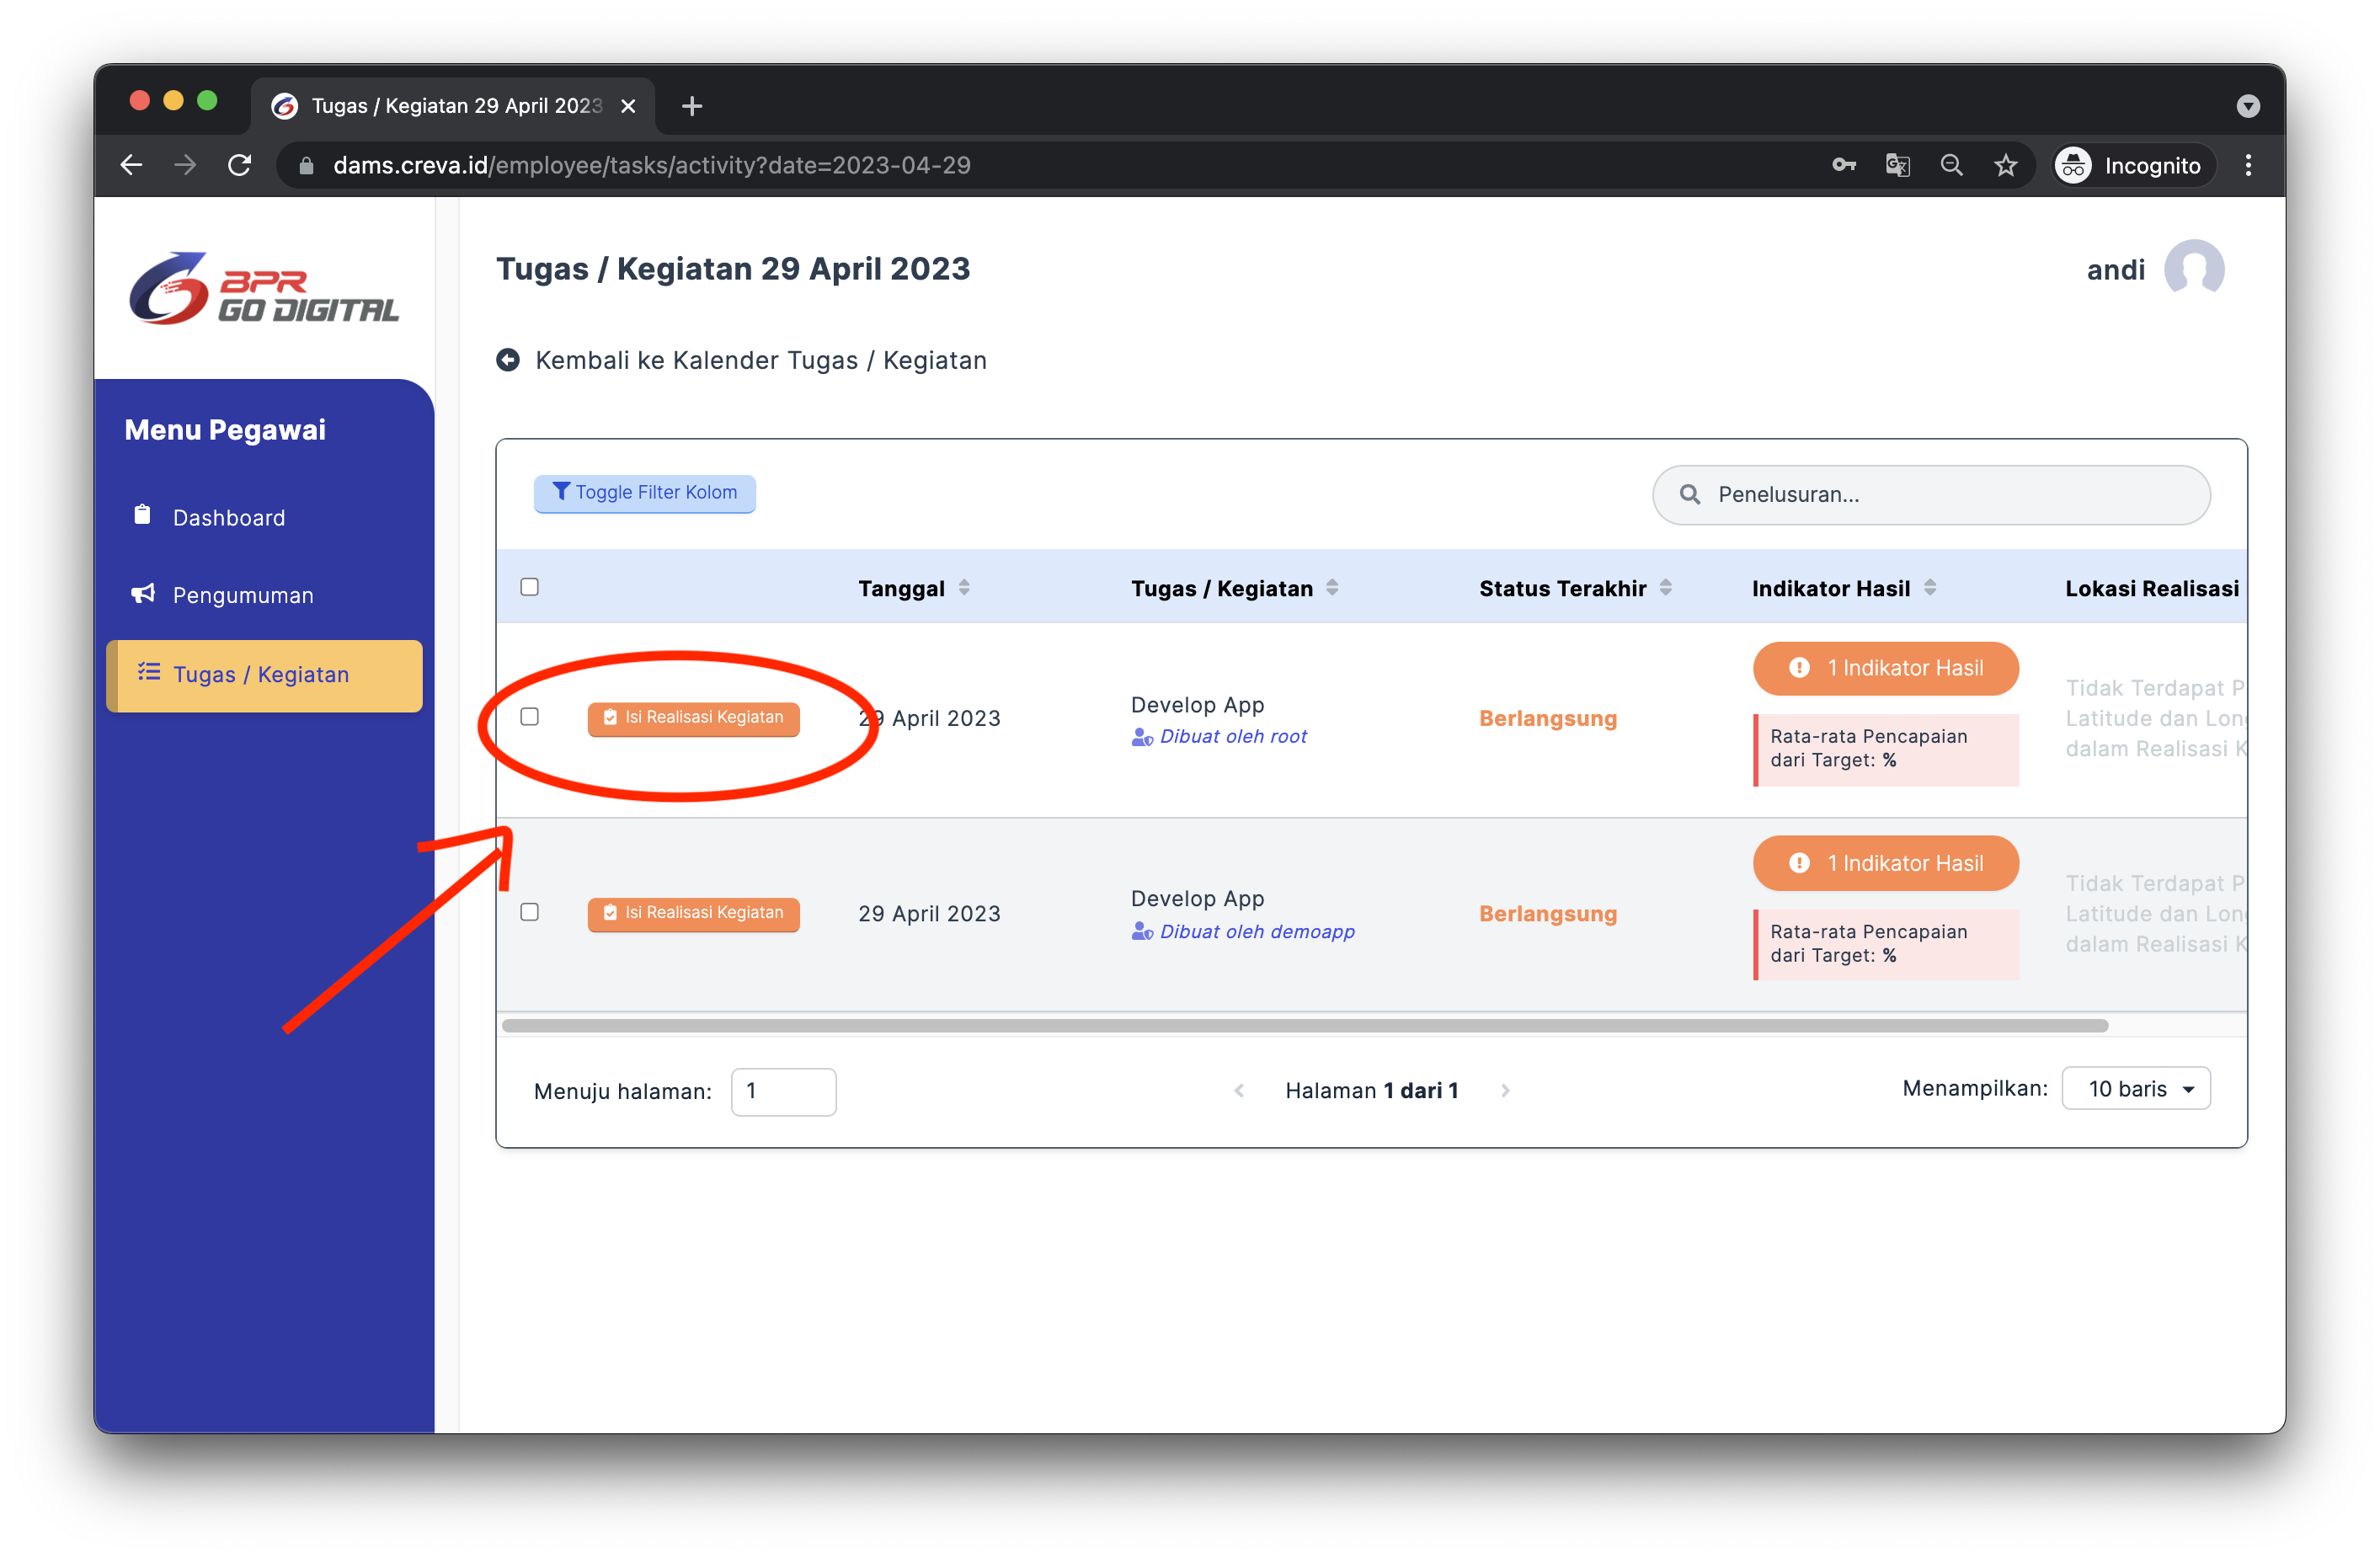
Task: Click the next page navigation arrow
Action: [x=1508, y=1092]
